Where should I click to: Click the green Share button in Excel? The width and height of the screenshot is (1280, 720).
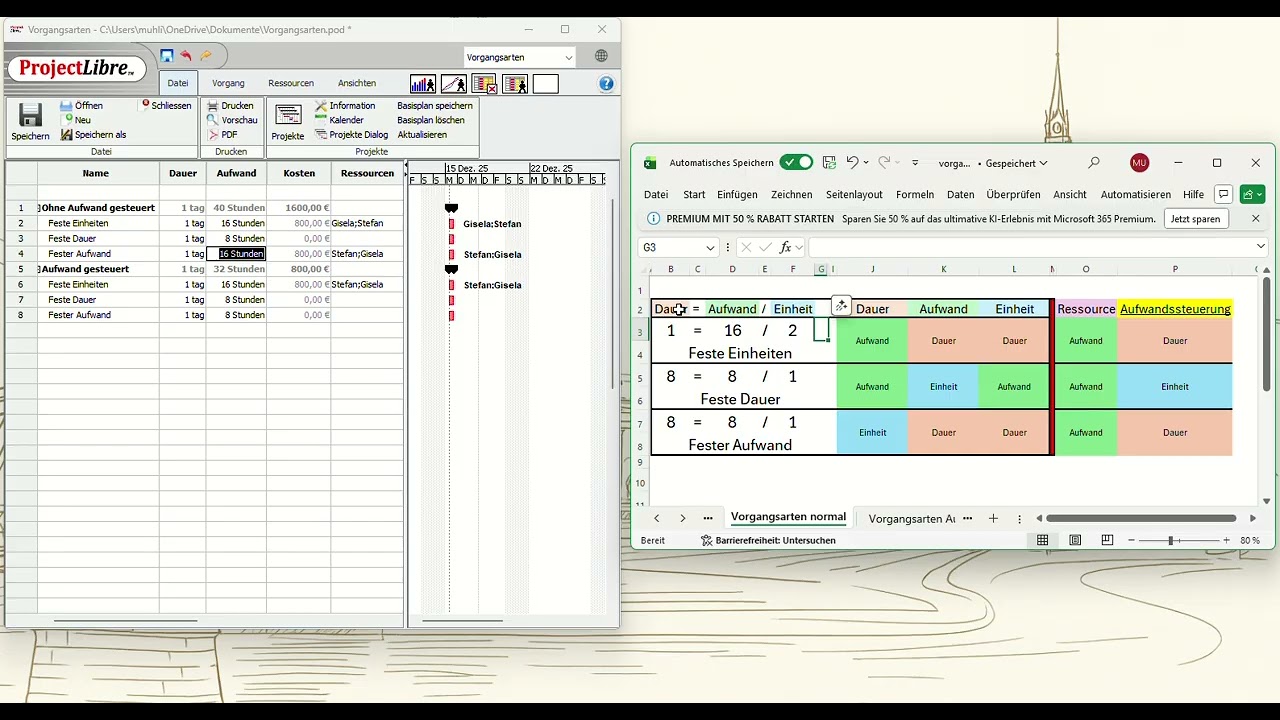[1252, 194]
